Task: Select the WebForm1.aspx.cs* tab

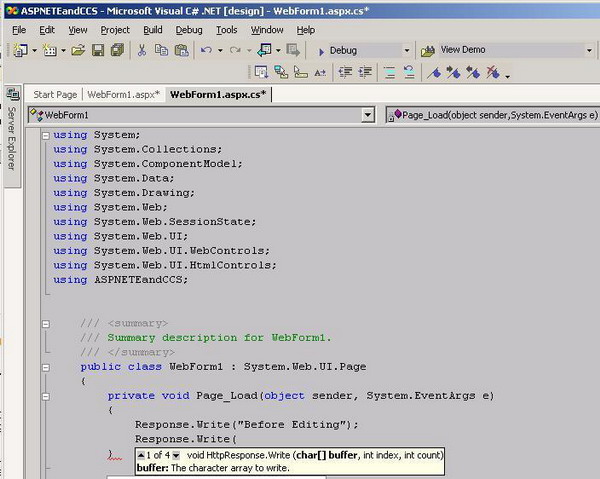Action: tap(218, 94)
